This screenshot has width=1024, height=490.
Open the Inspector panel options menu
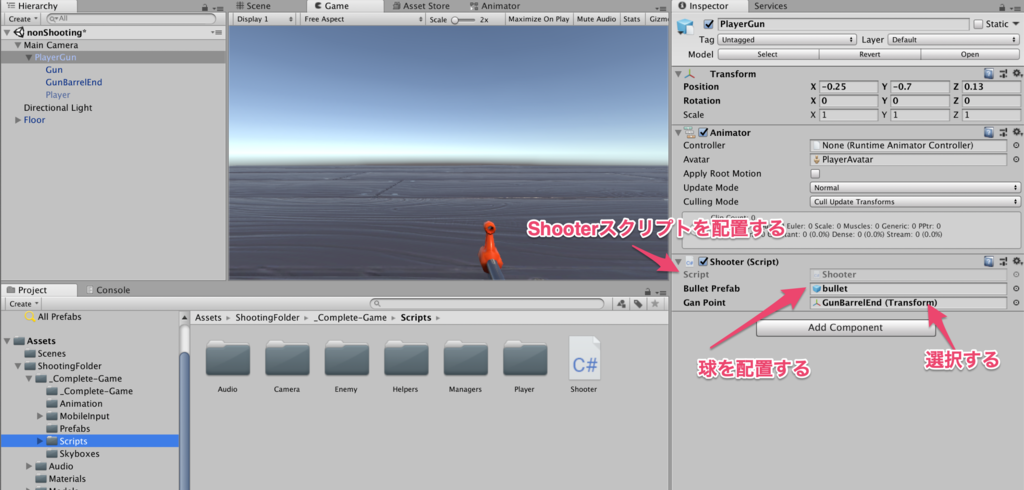(1014, 7)
